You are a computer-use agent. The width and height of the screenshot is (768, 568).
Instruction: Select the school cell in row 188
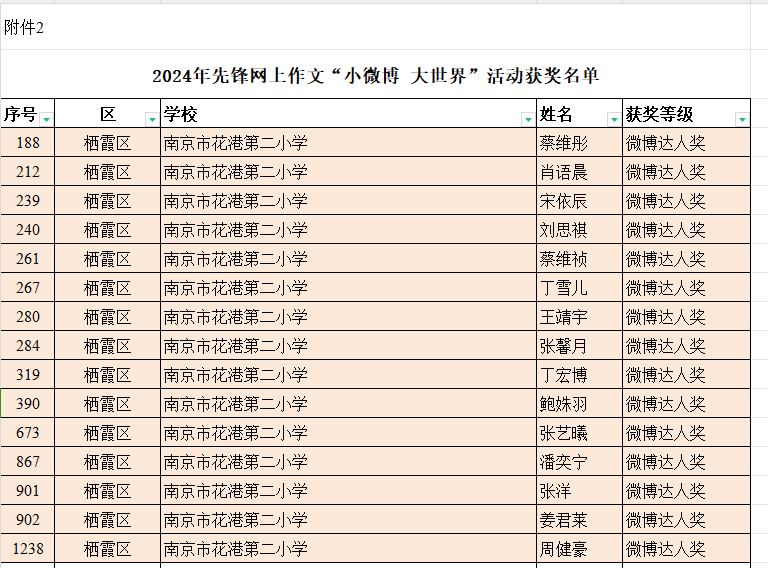348,142
